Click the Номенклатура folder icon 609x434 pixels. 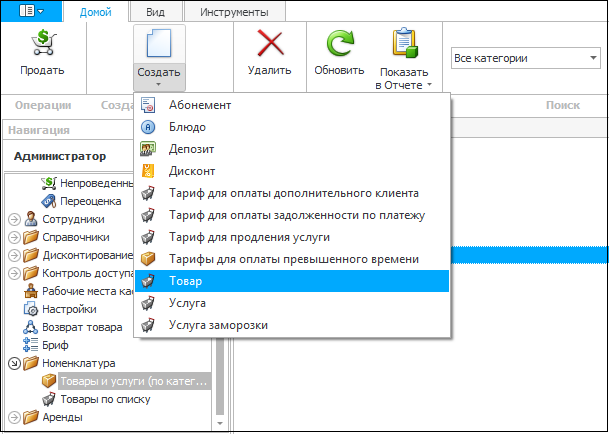point(31,363)
